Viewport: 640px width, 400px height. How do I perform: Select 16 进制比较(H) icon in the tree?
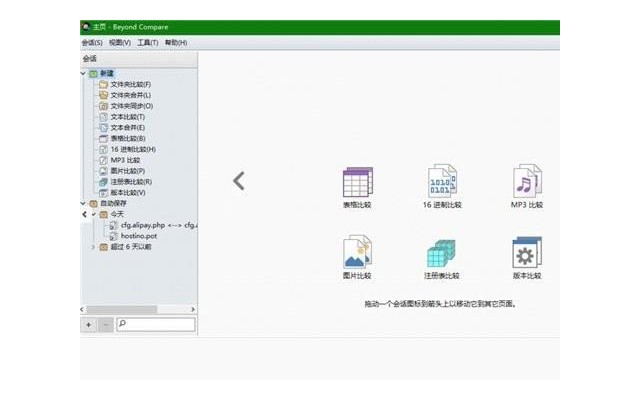pyautogui.click(x=103, y=149)
